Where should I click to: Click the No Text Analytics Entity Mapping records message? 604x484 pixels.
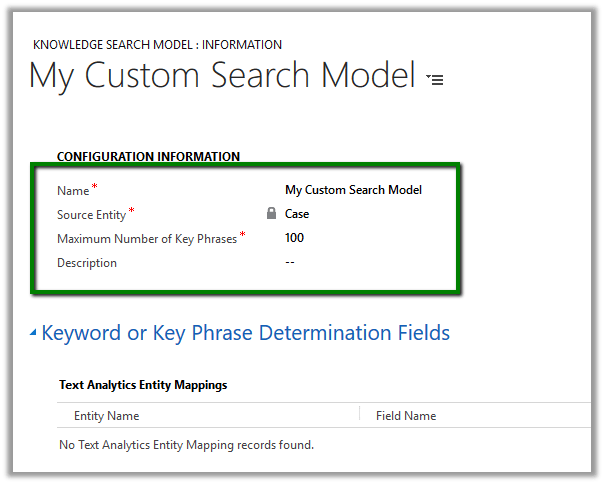point(186,445)
